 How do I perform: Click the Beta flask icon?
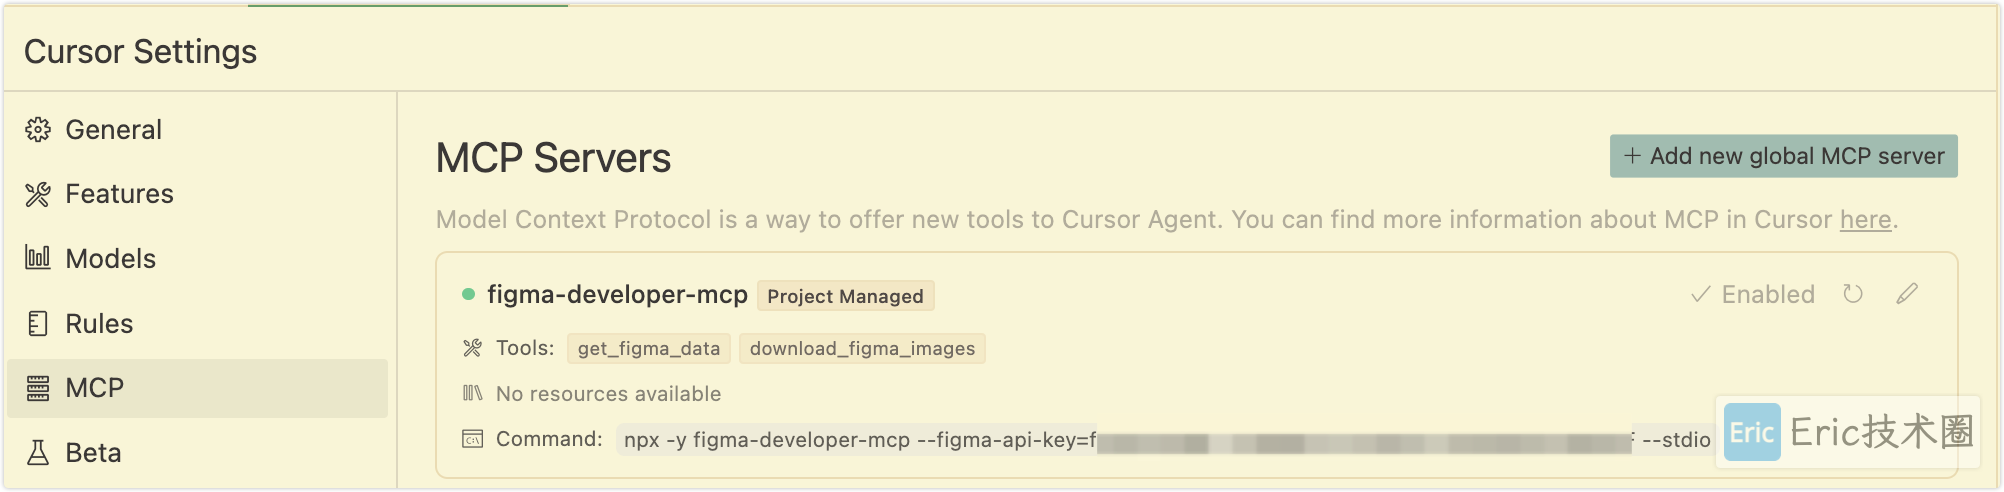pos(38,453)
